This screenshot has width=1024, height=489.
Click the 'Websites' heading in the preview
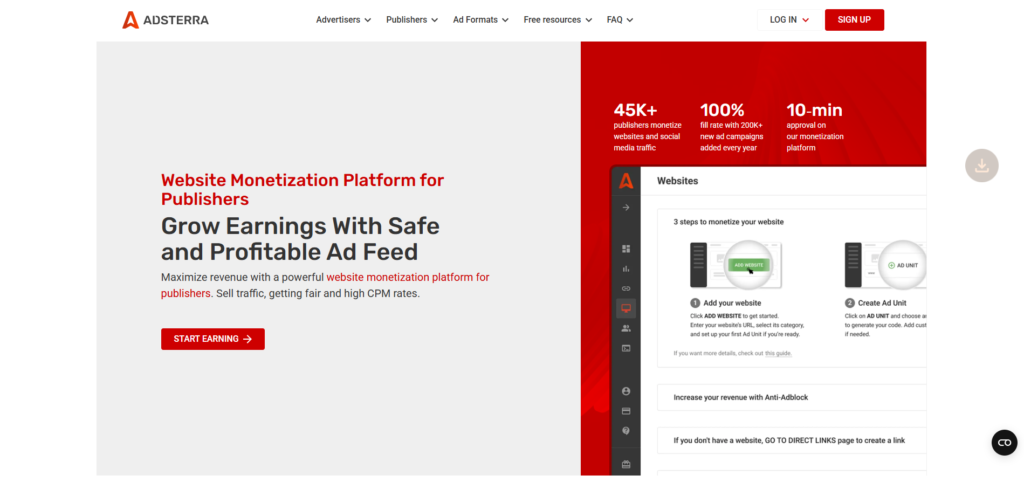(677, 181)
